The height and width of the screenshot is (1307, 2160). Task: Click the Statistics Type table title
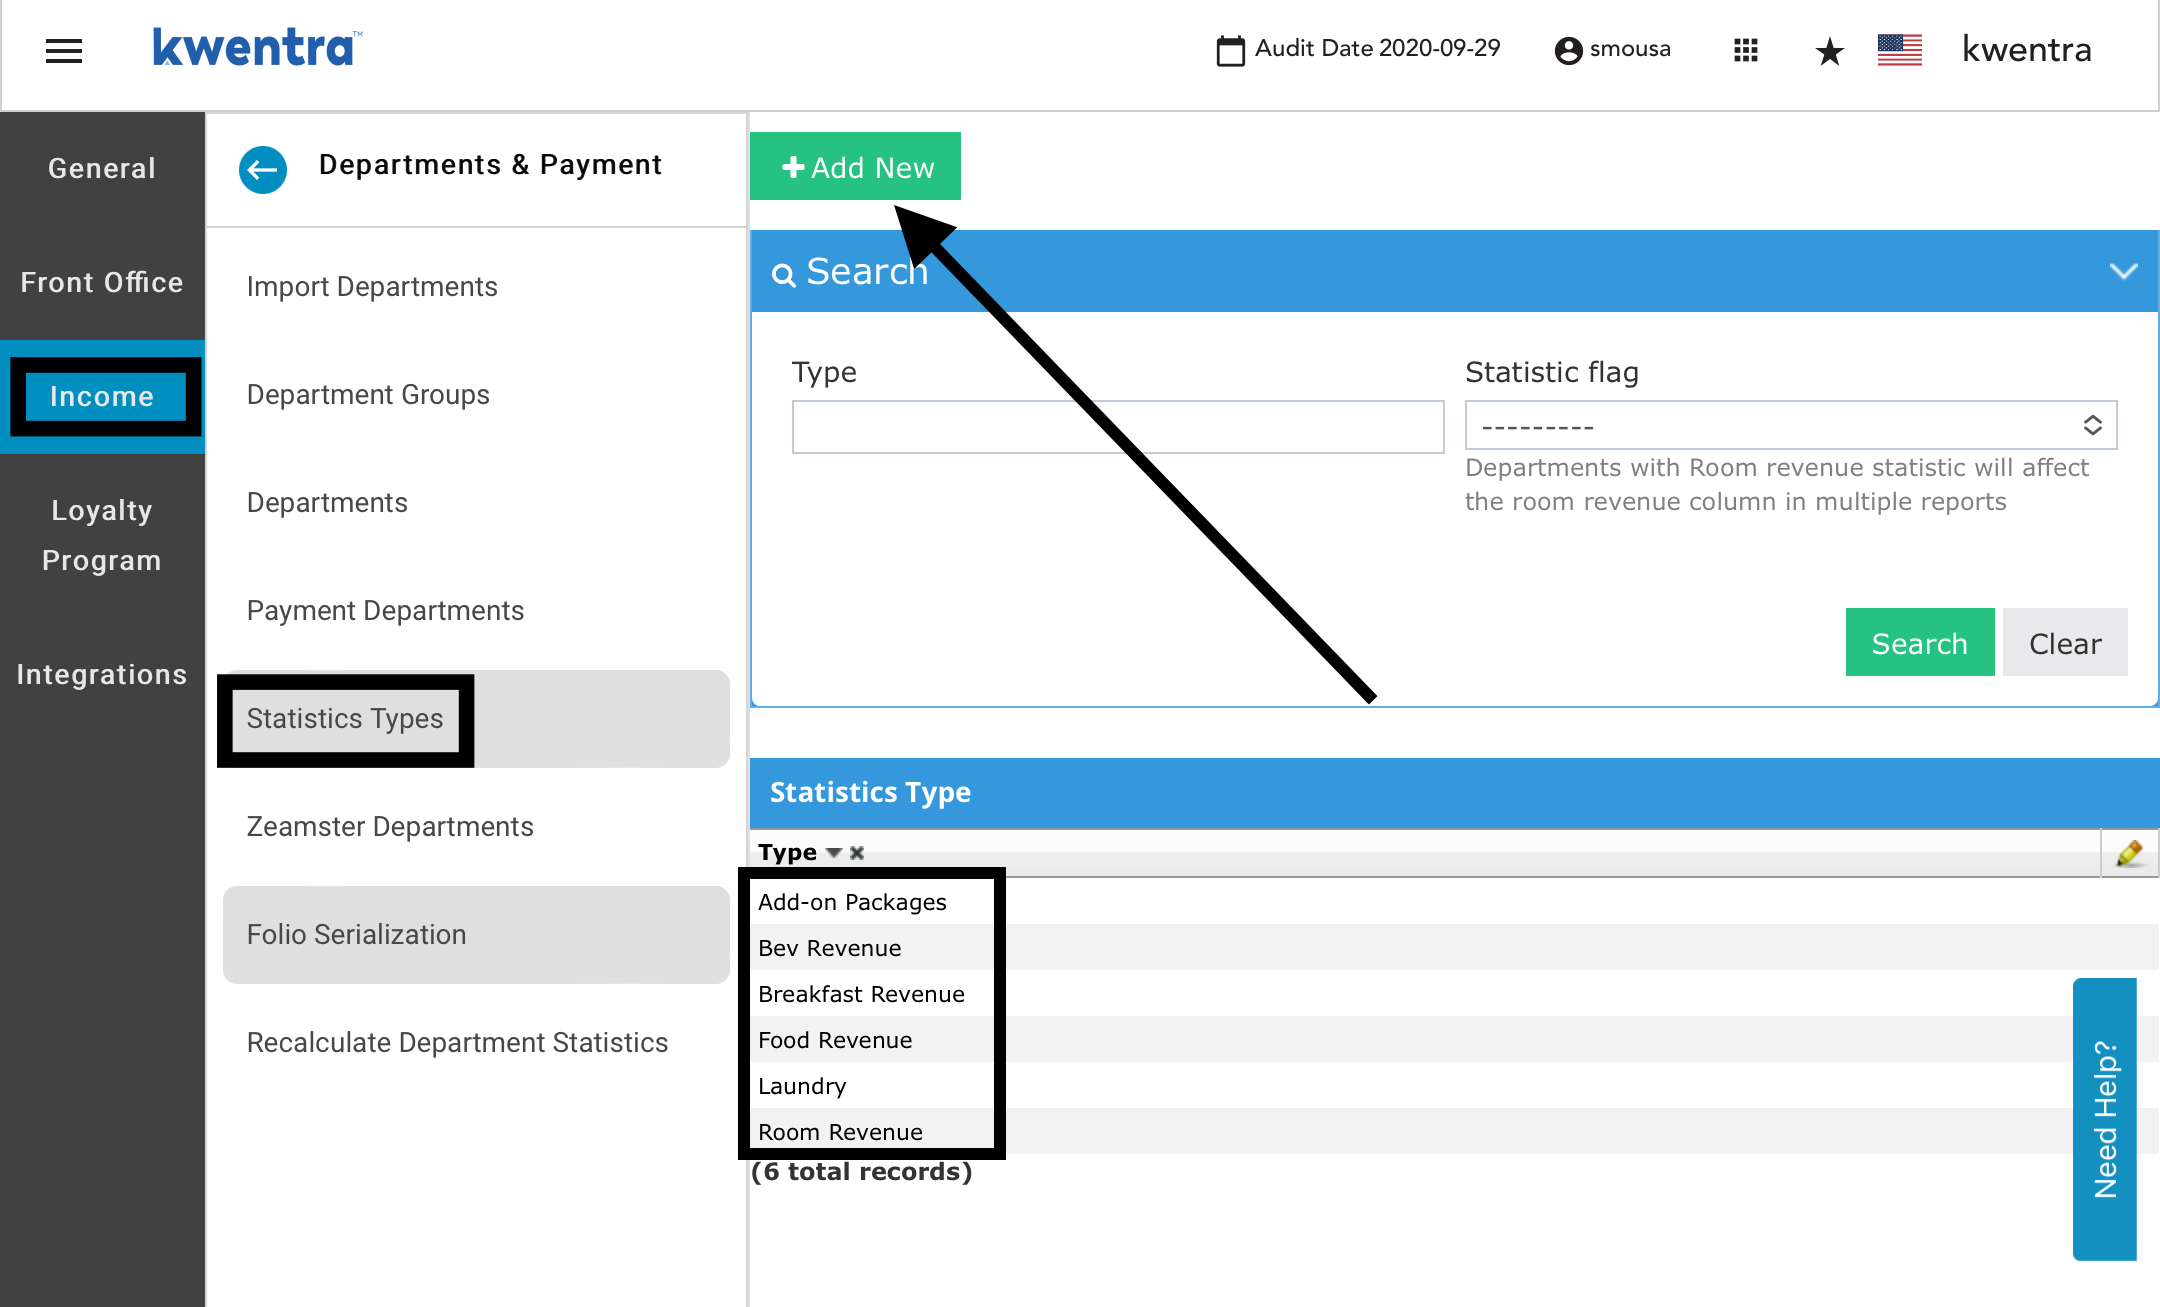pos(870,792)
